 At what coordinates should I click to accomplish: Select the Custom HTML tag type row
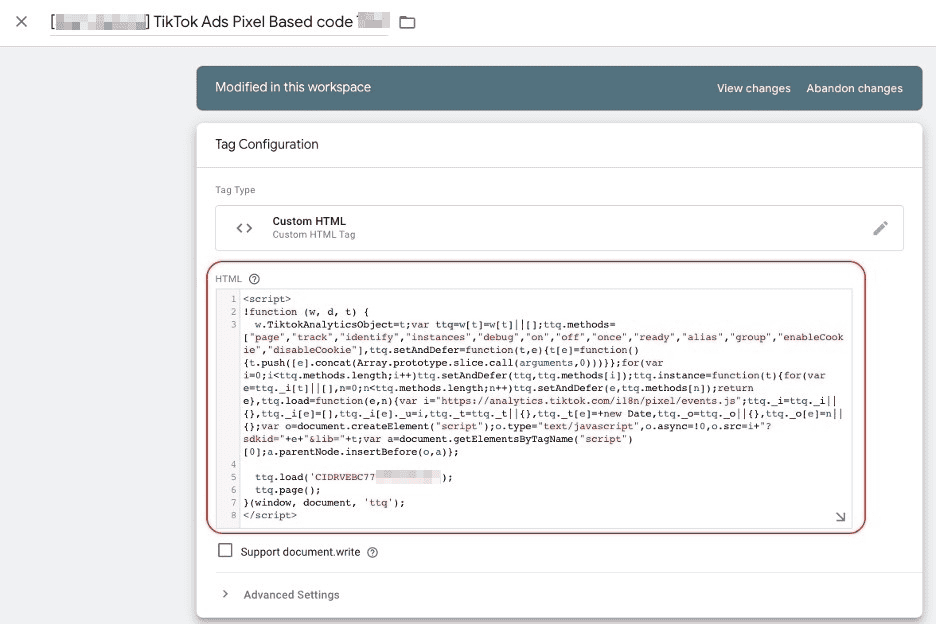coord(559,228)
